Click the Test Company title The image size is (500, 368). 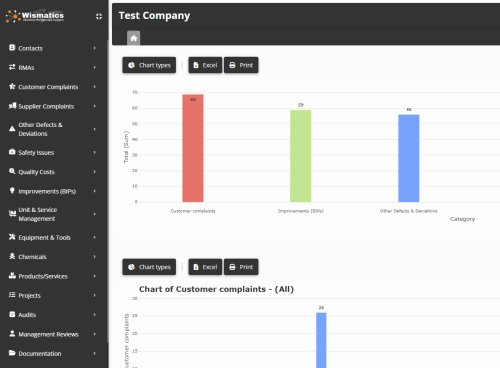click(154, 16)
